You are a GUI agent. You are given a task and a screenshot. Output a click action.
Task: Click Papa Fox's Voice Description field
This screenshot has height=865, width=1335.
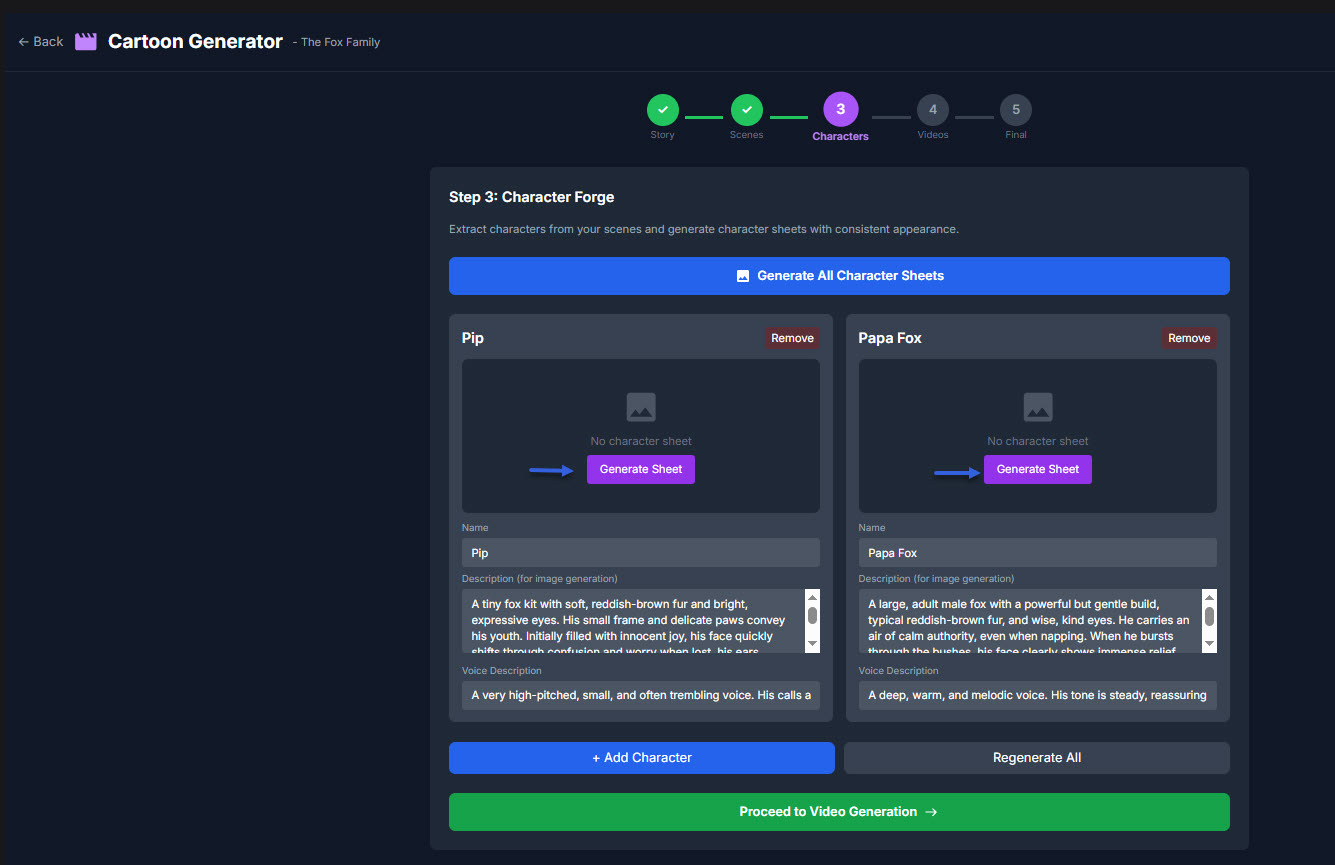point(1037,695)
